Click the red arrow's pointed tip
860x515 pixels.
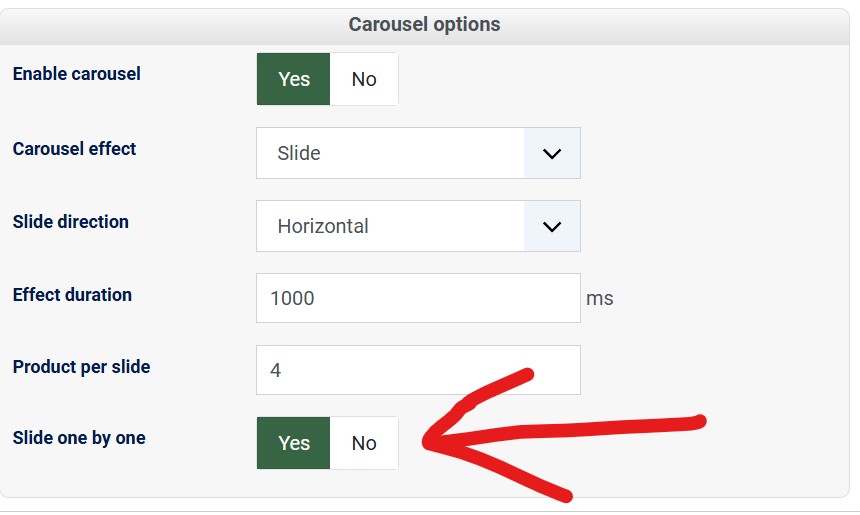[x=428, y=441]
